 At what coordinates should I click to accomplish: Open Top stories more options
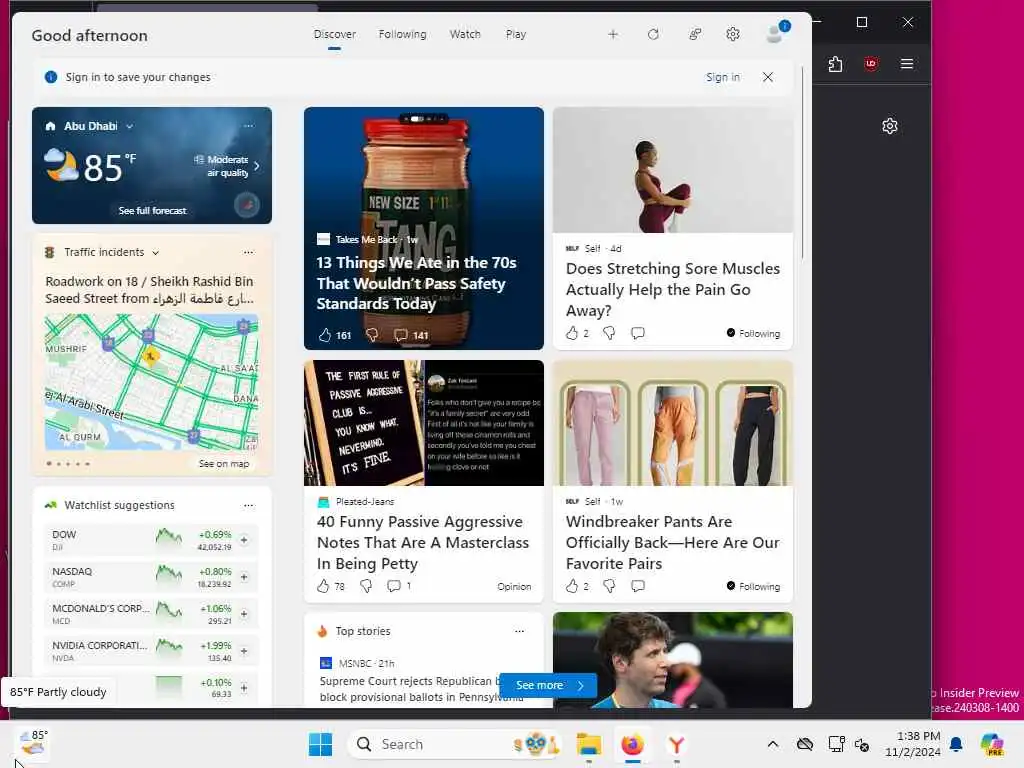click(519, 631)
